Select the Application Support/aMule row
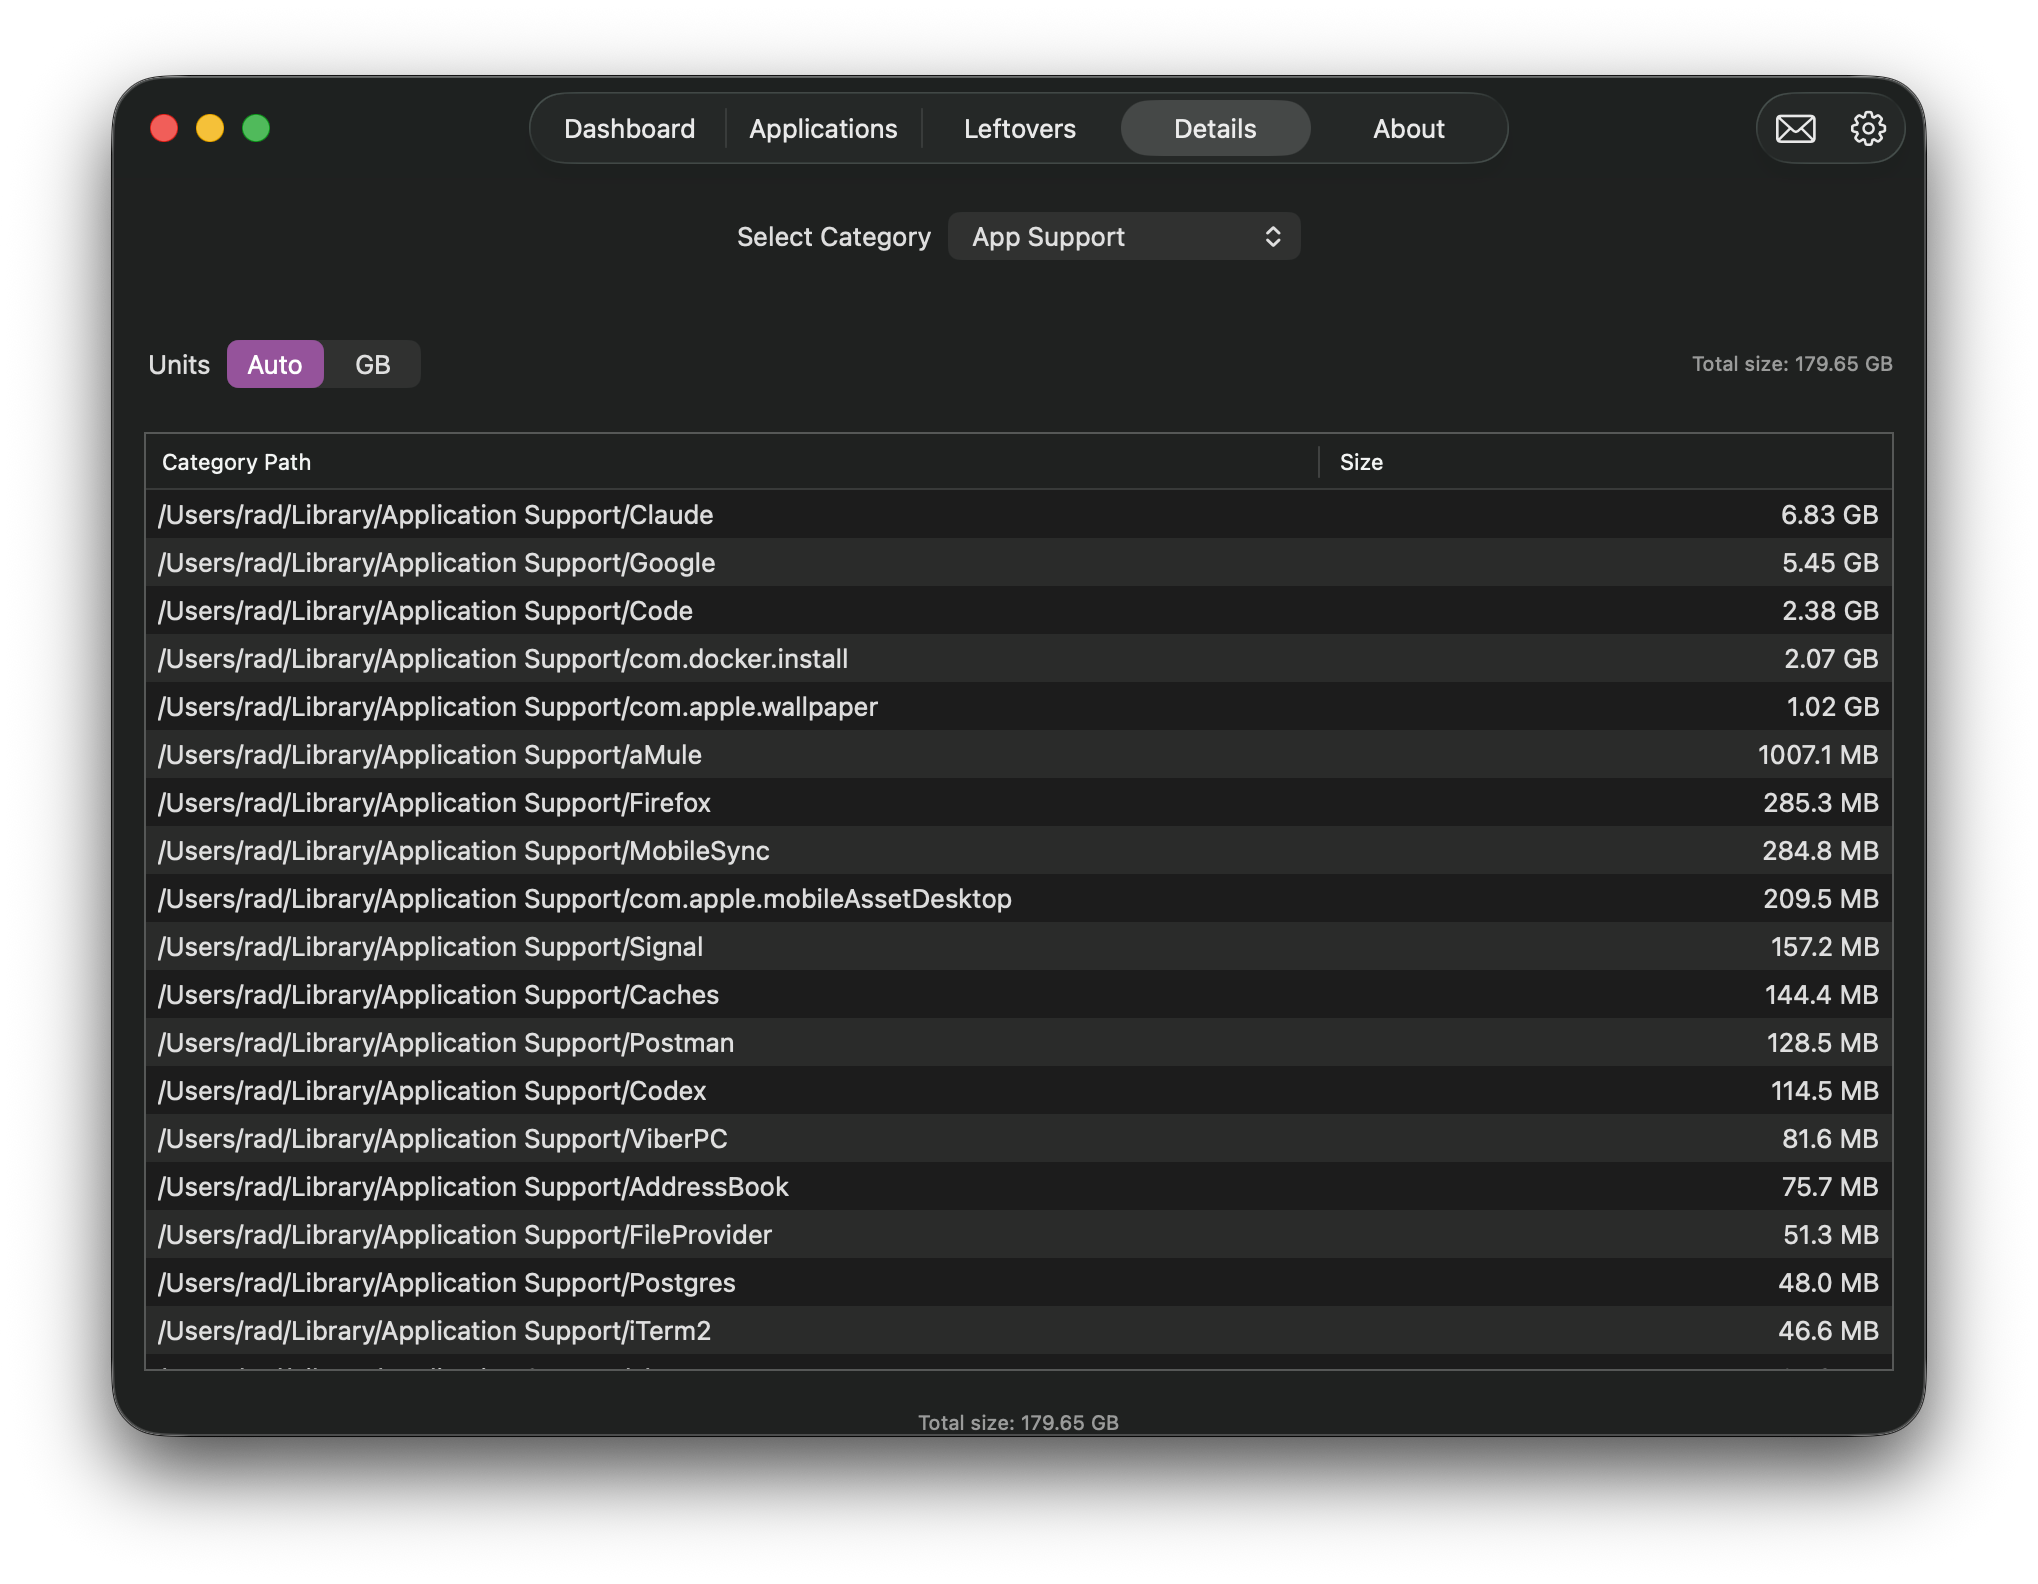This screenshot has width=2038, height=1584. [x=1018, y=755]
